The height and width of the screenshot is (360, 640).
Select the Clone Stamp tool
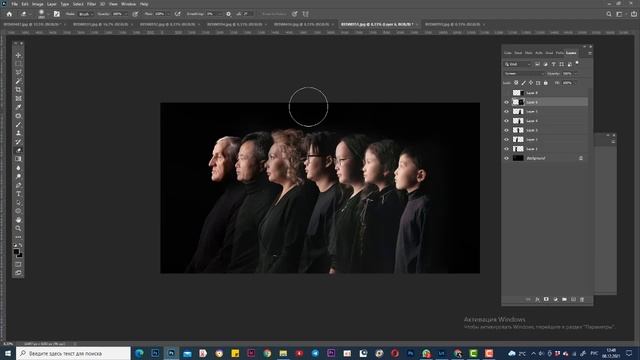click(18, 133)
